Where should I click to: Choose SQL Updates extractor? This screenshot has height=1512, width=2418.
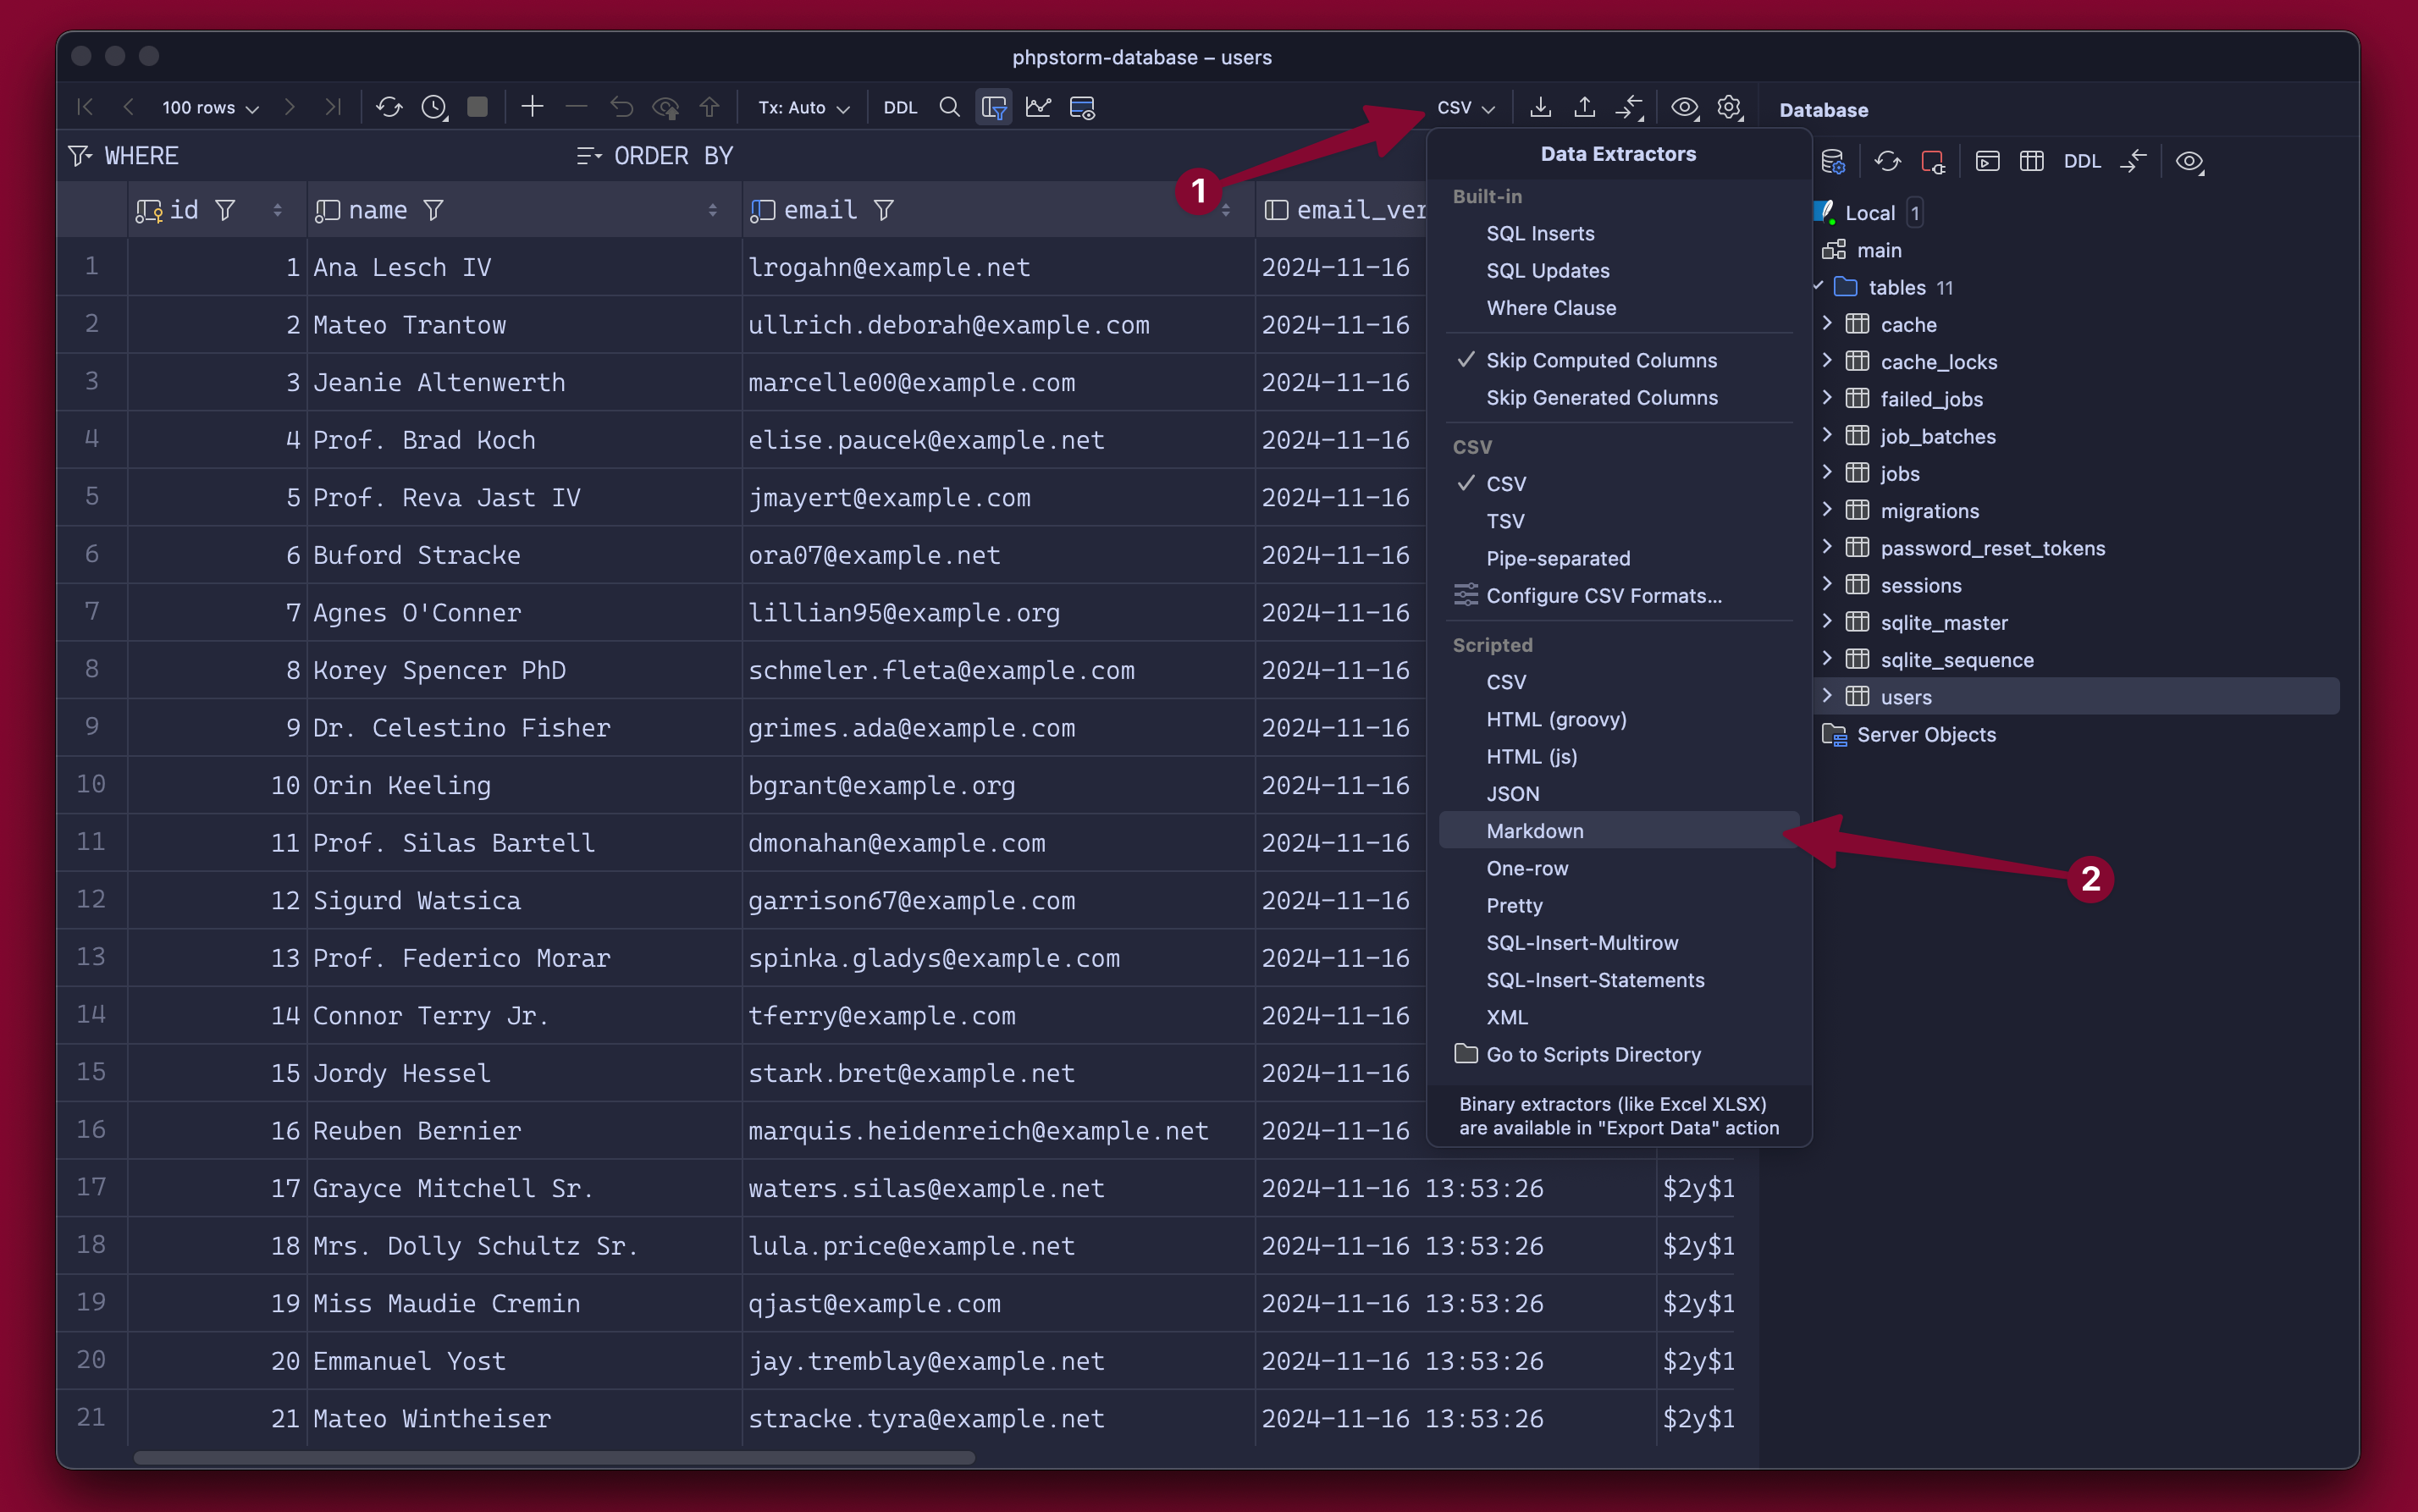1618,270
